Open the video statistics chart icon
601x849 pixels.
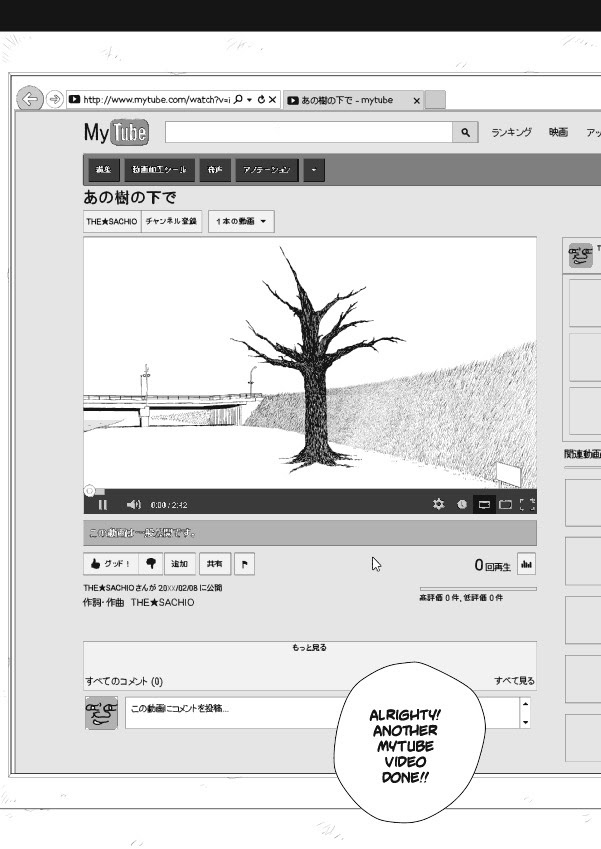526,565
